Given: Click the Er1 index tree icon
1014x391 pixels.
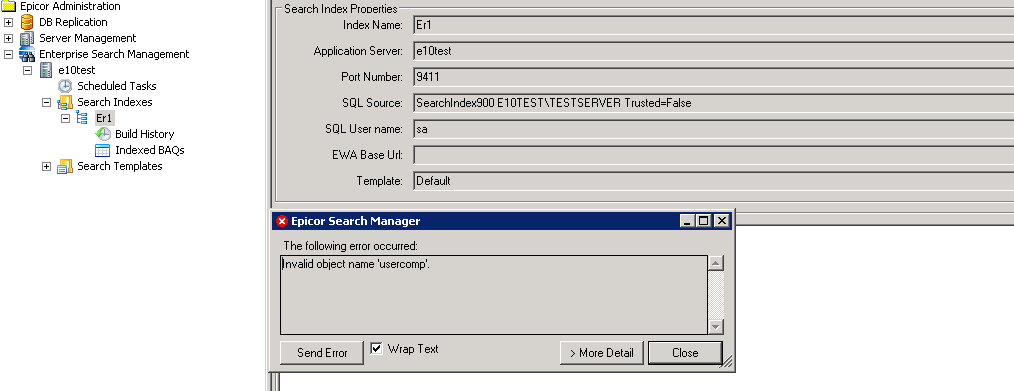Looking at the screenshot, I should click(x=83, y=118).
